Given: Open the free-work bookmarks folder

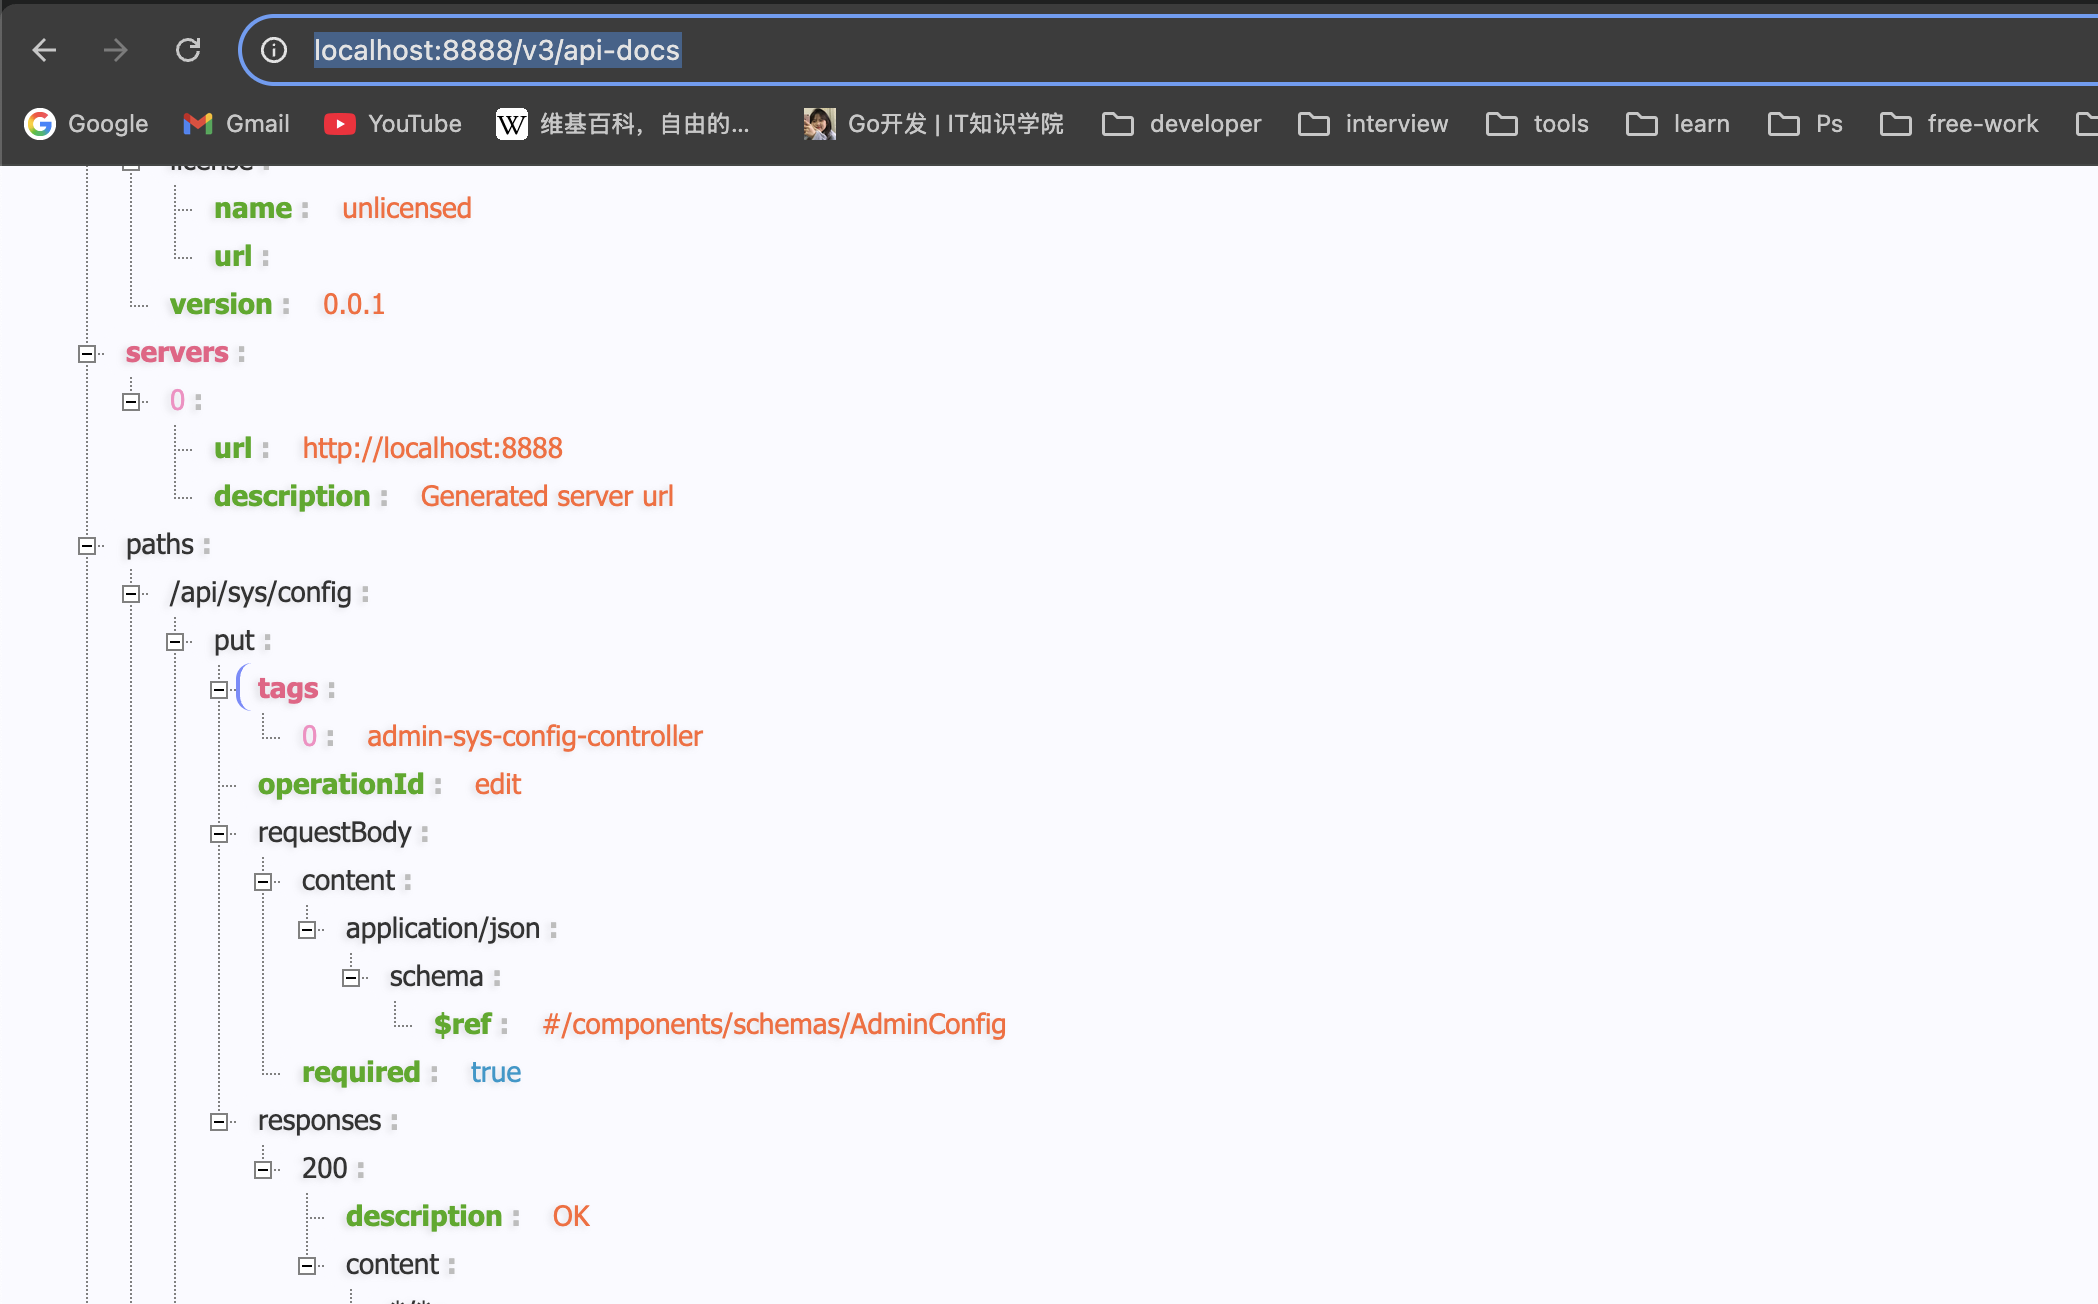Looking at the screenshot, I should coord(1958,123).
